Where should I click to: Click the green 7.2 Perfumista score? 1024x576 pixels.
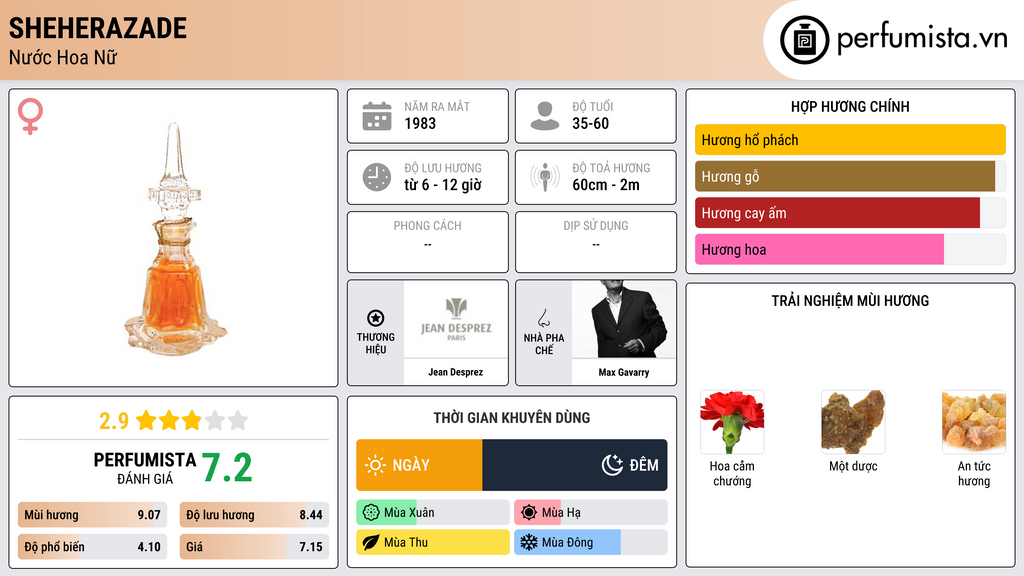click(227, 468)
